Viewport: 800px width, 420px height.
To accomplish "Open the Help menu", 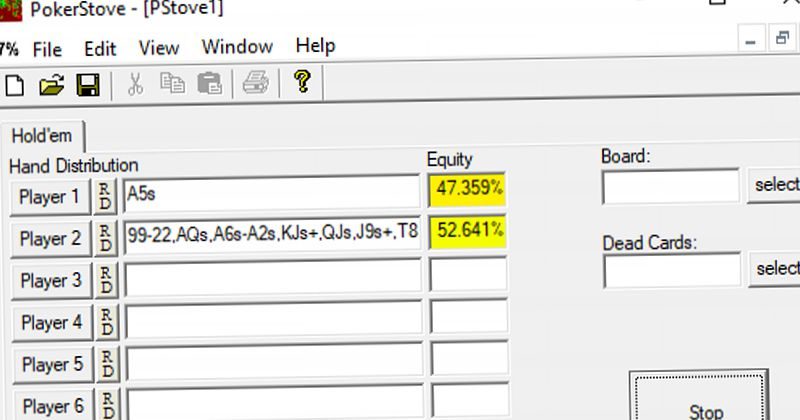I will click(315, 45).
